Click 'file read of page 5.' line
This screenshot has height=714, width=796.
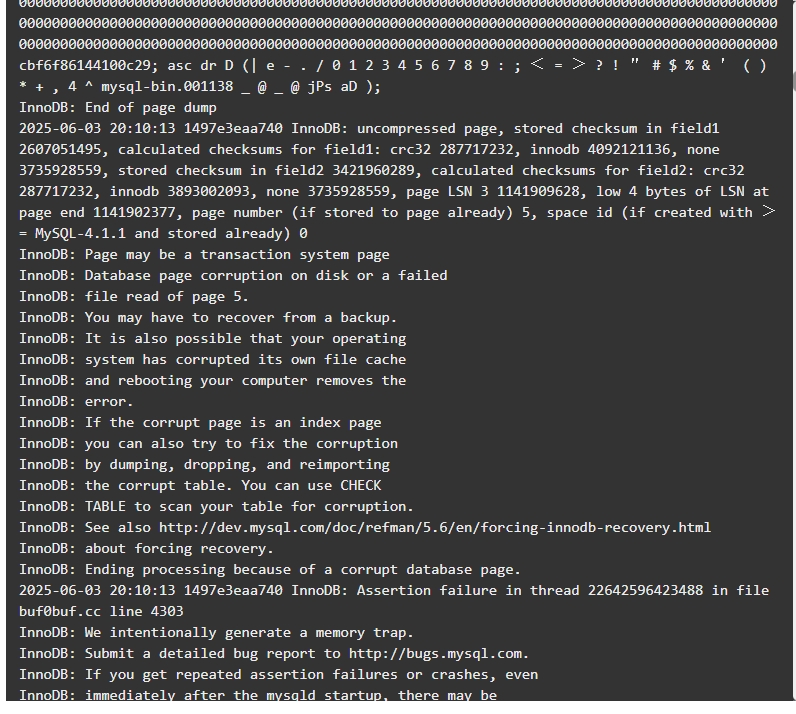[134, 297]
